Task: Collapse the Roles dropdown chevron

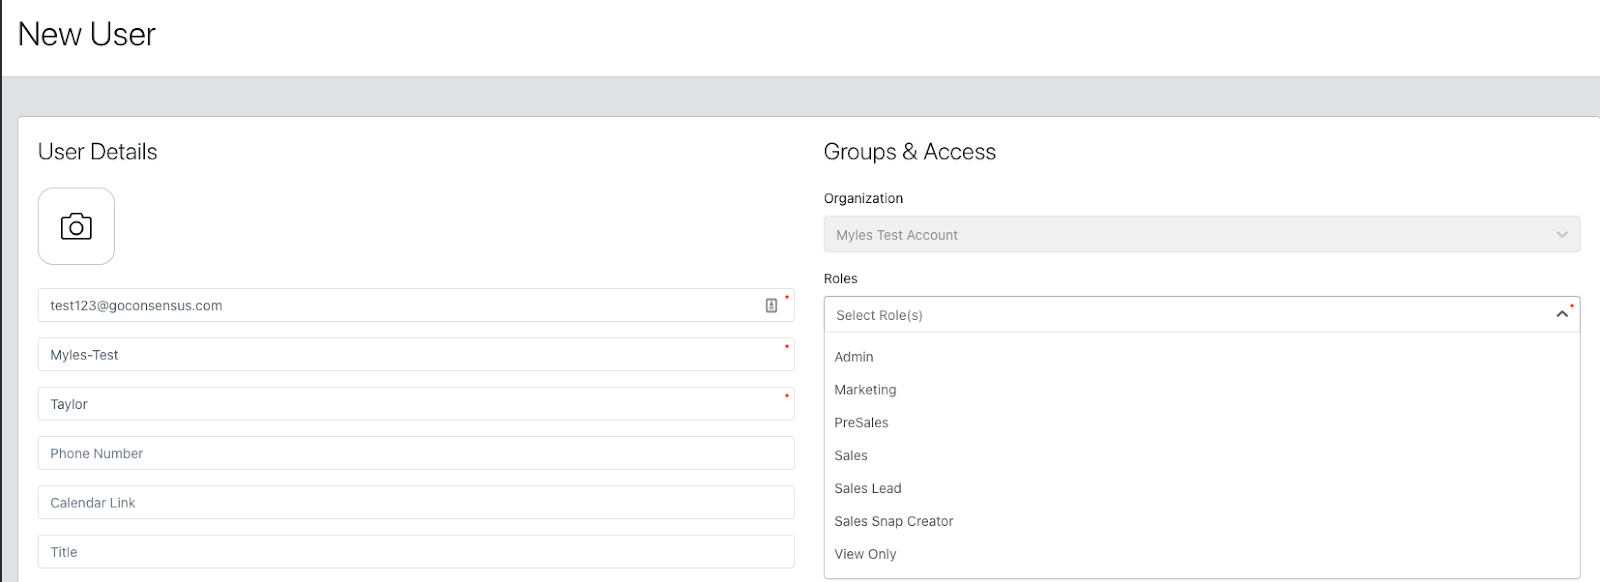Action: pyautogui.click(x=1561, y=315)
